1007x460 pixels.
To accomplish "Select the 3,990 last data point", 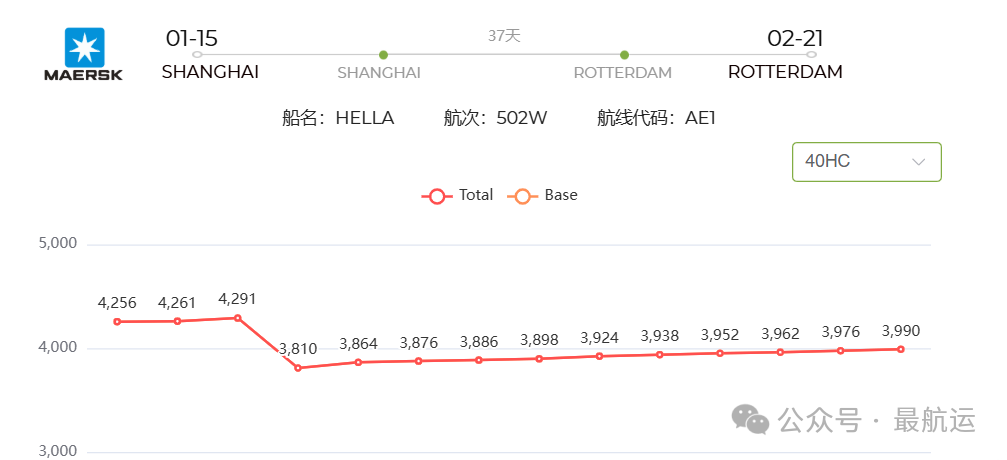I will pos(901,349).
